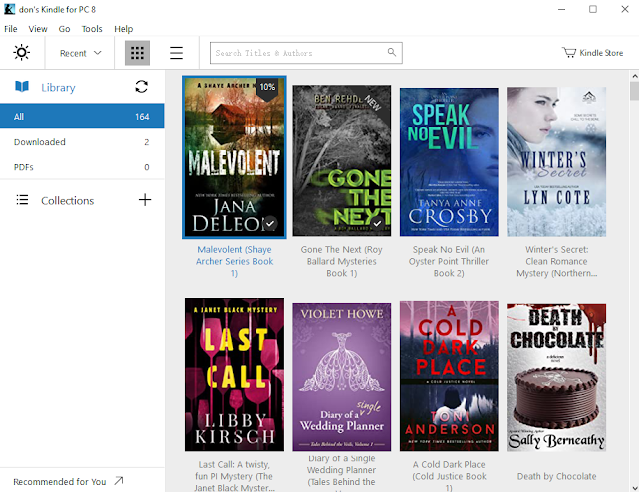639x492 pixels.
Task: Open Speak No Evil book cover
Action: pos(449,162)
